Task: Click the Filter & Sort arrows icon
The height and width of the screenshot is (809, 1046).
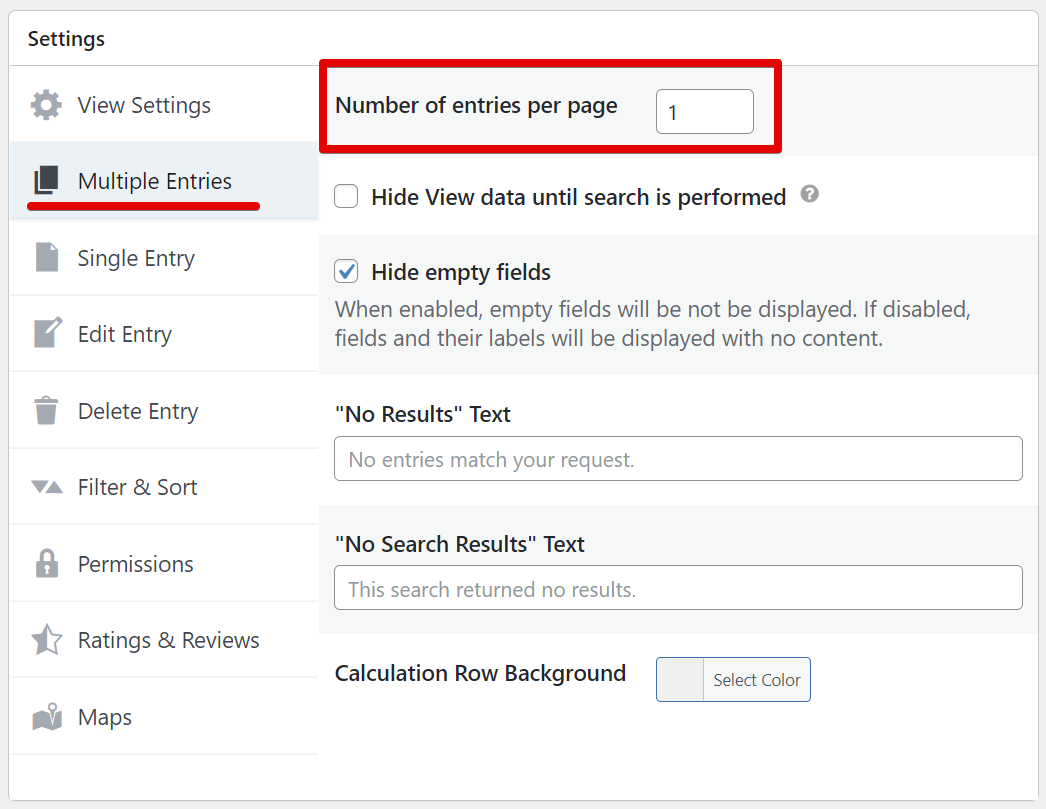Action: coord(47,487)
